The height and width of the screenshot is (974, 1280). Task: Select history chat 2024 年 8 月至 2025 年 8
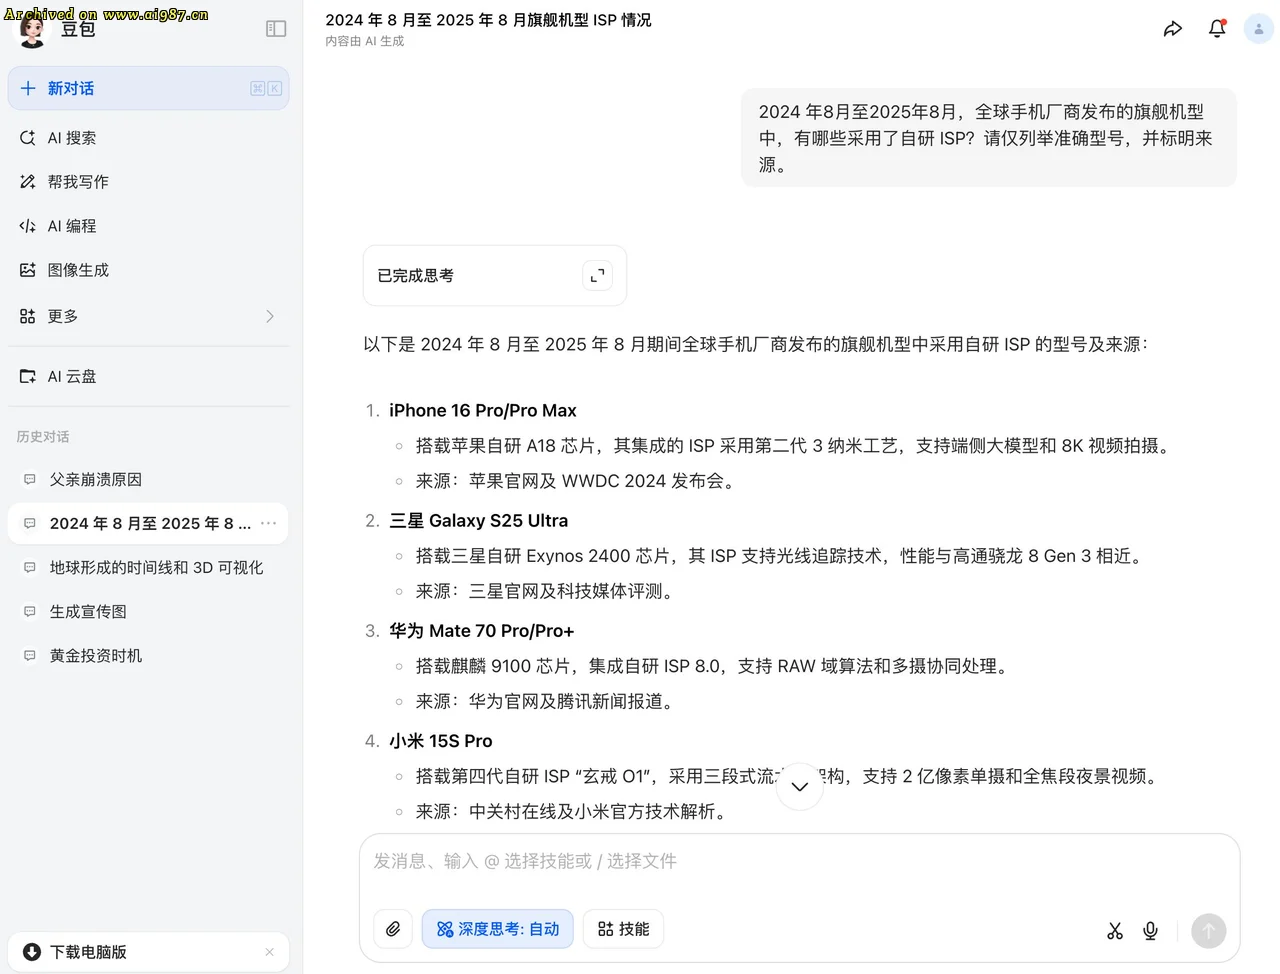click(148, 523)
